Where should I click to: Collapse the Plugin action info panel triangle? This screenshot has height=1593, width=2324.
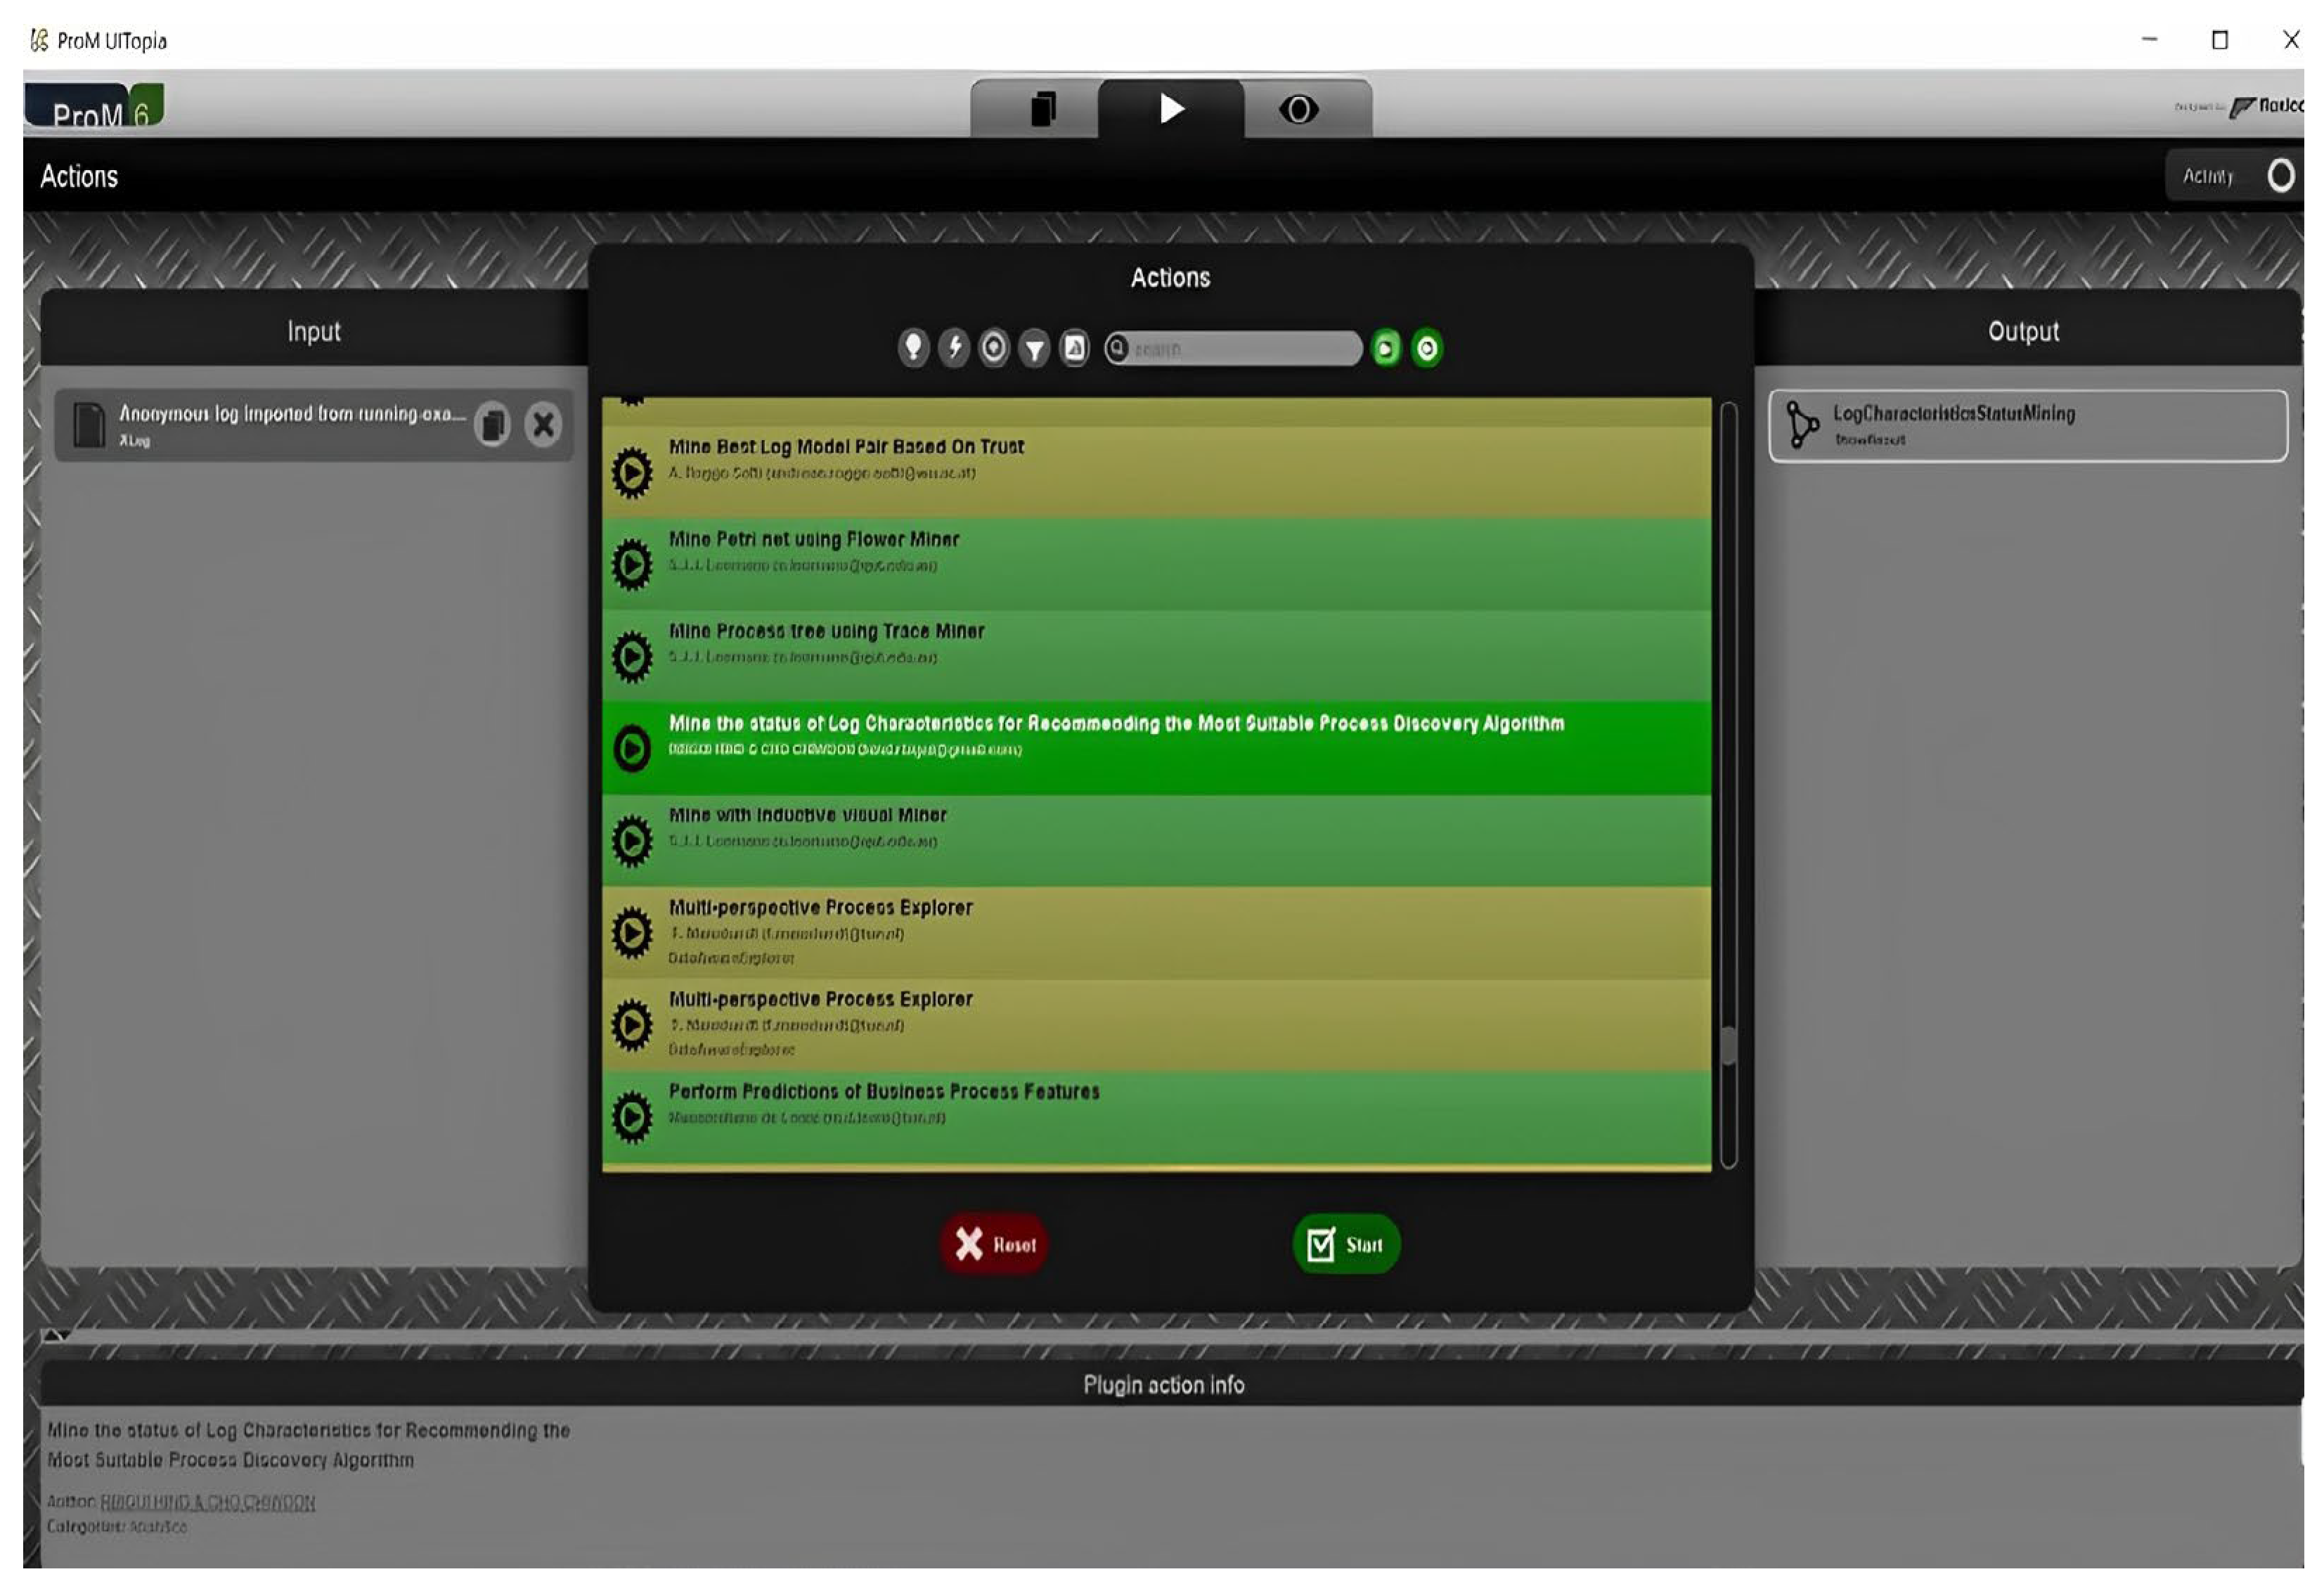tap(56, 1335)
